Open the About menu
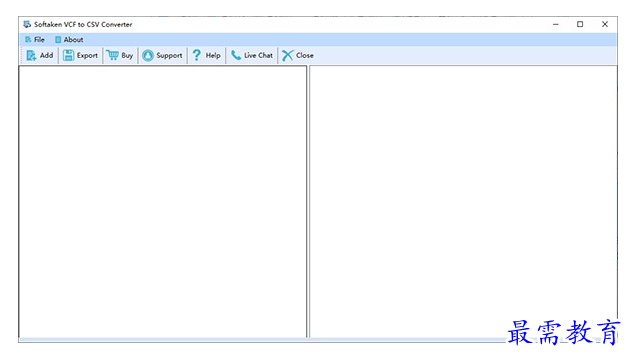629x364 pixels. (69, 40)
